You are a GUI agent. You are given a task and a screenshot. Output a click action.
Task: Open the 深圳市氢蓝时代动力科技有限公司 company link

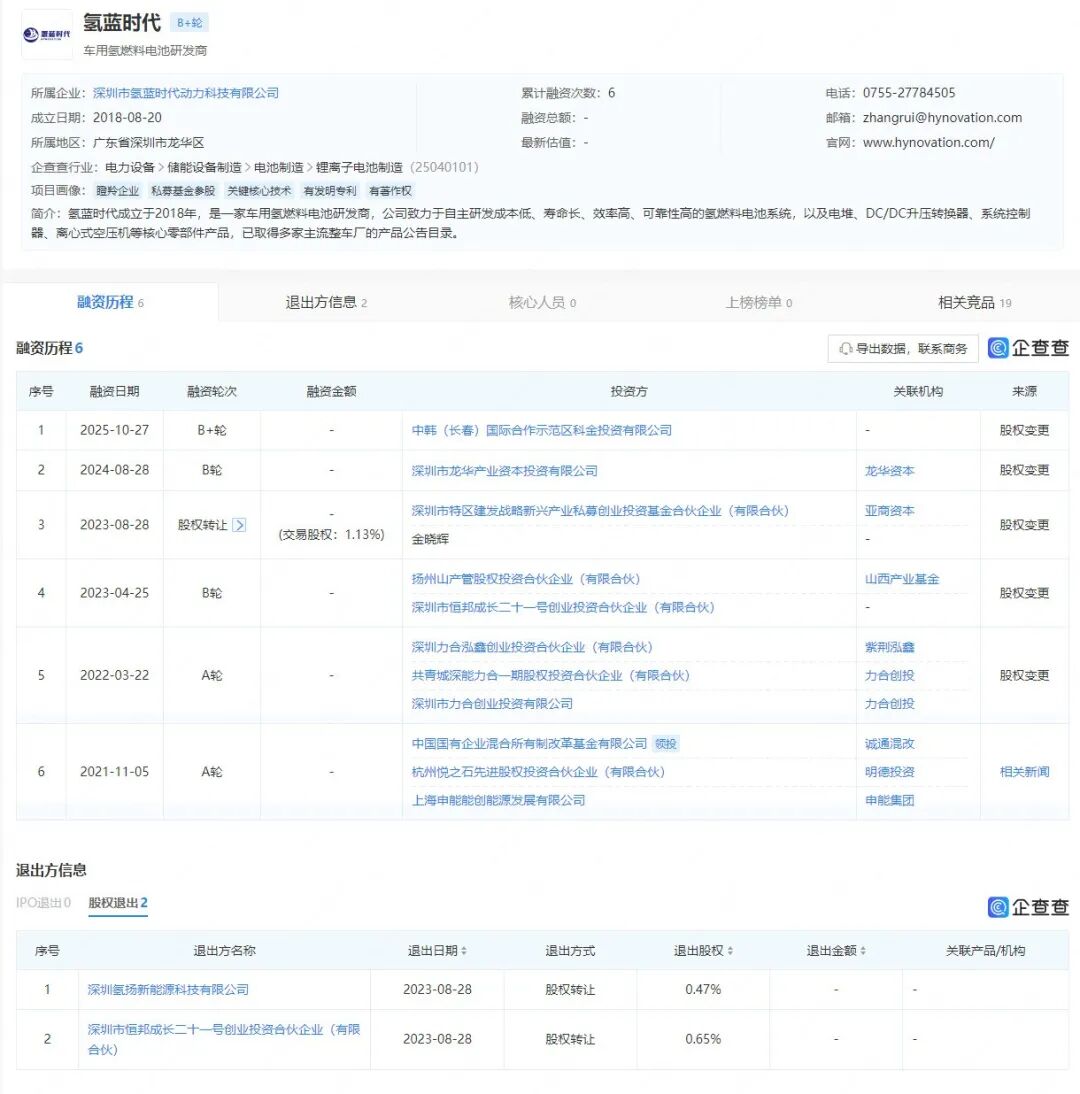tap(185, 93)
